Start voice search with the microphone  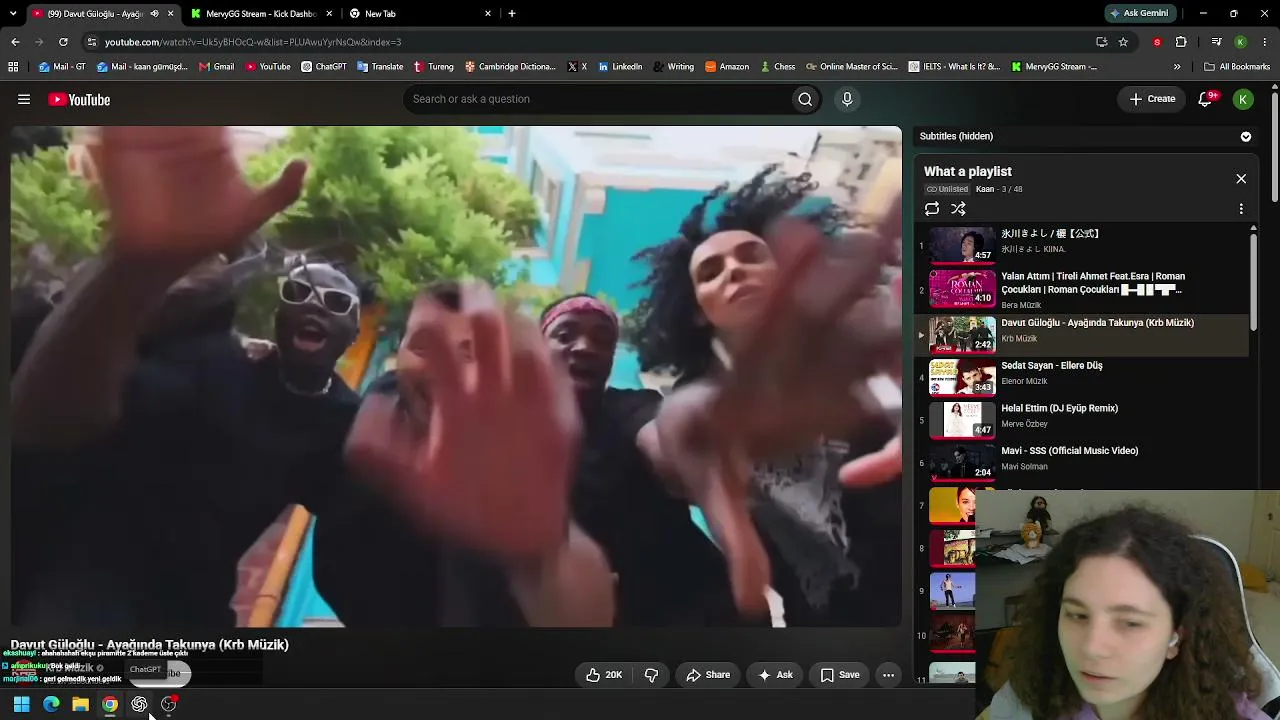847,99
